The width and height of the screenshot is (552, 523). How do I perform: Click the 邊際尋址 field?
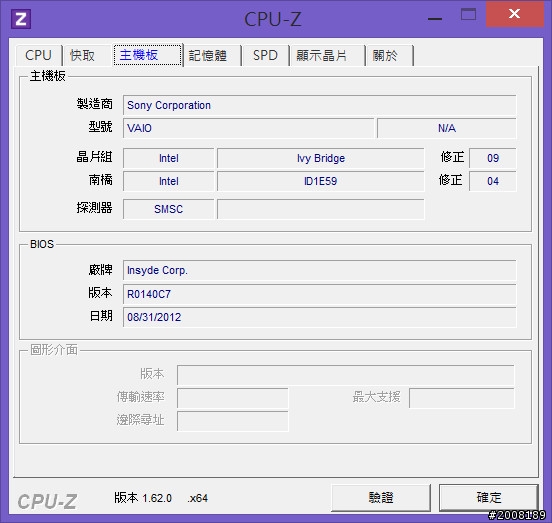point(232,421)
